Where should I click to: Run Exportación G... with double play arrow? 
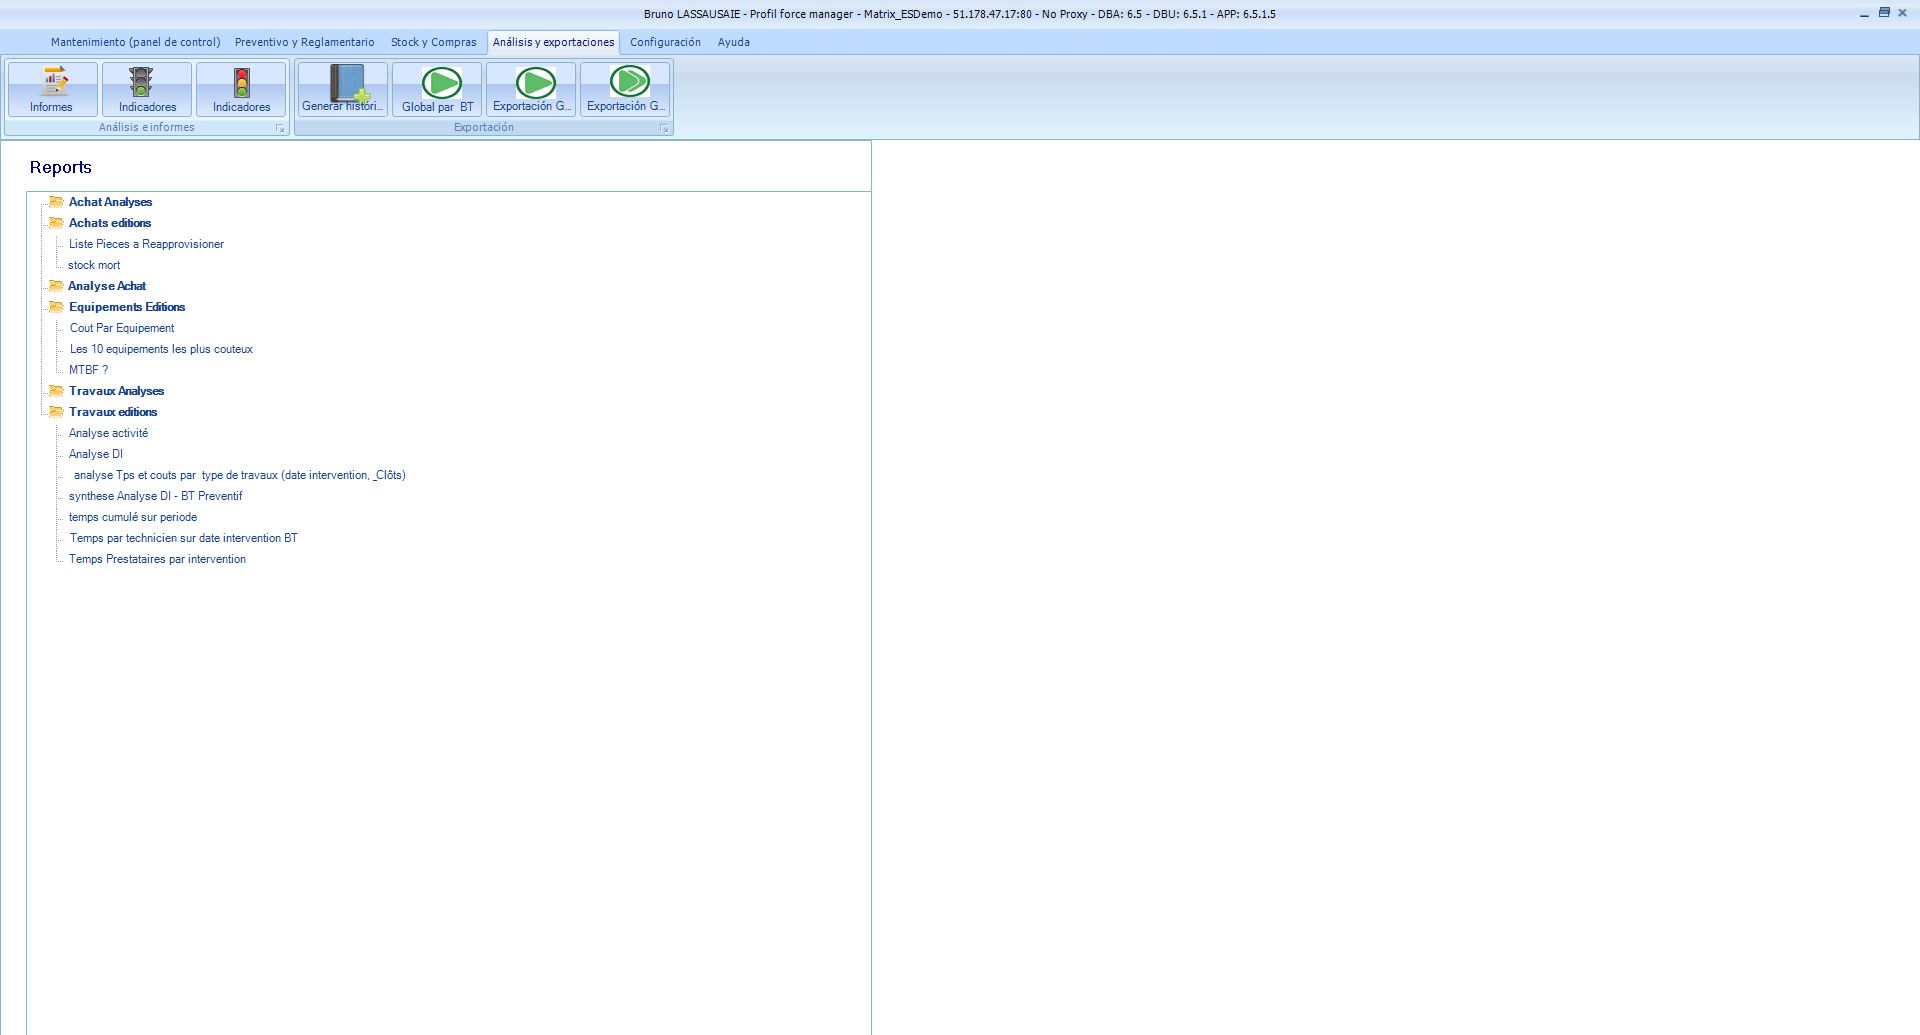pyautogui.click(x=625, y=89)
